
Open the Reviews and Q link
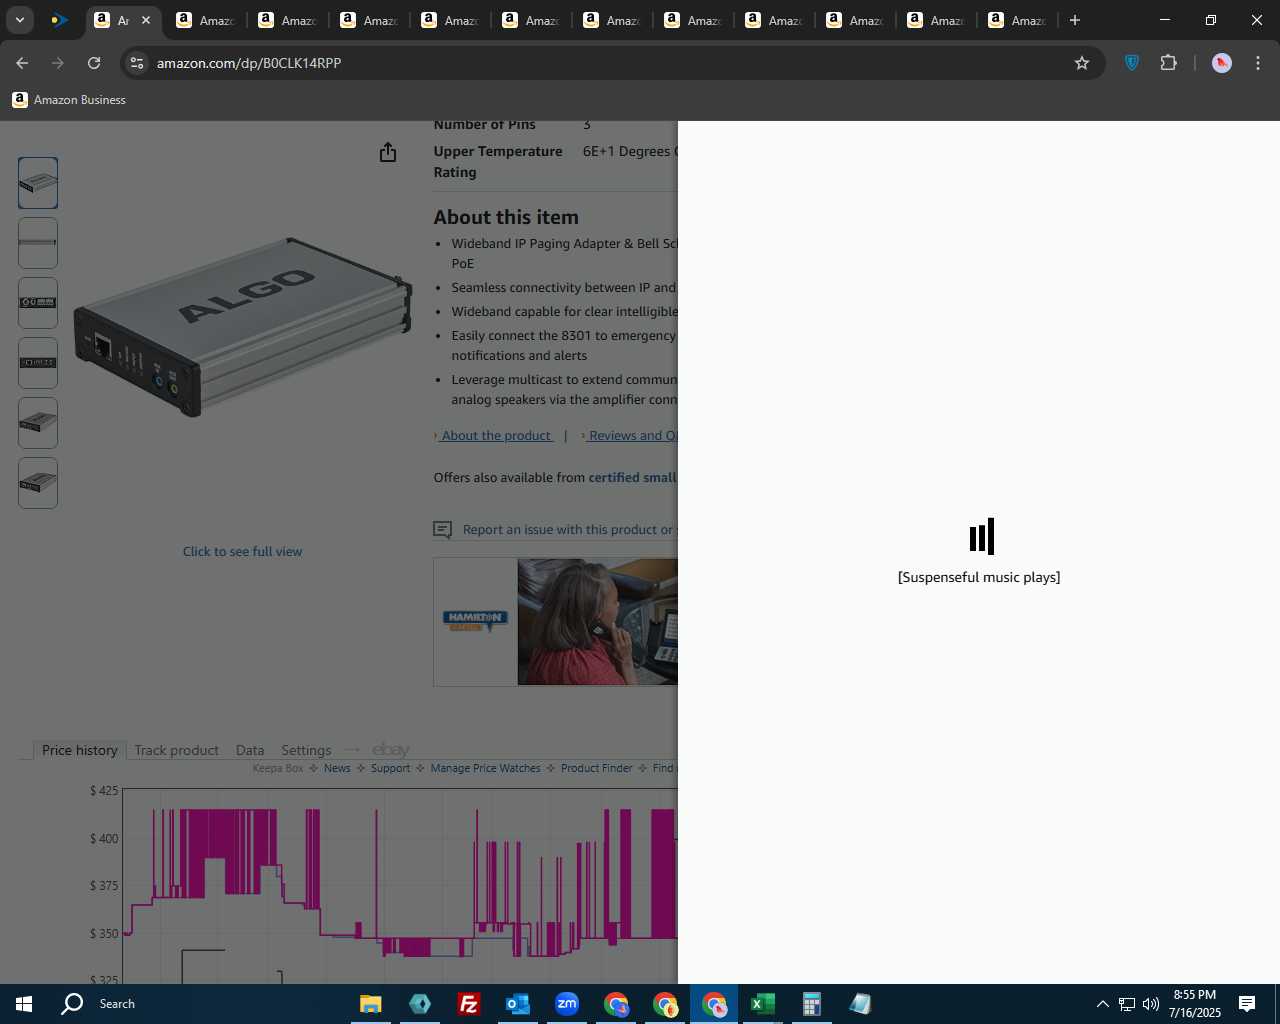click(633, 435)
